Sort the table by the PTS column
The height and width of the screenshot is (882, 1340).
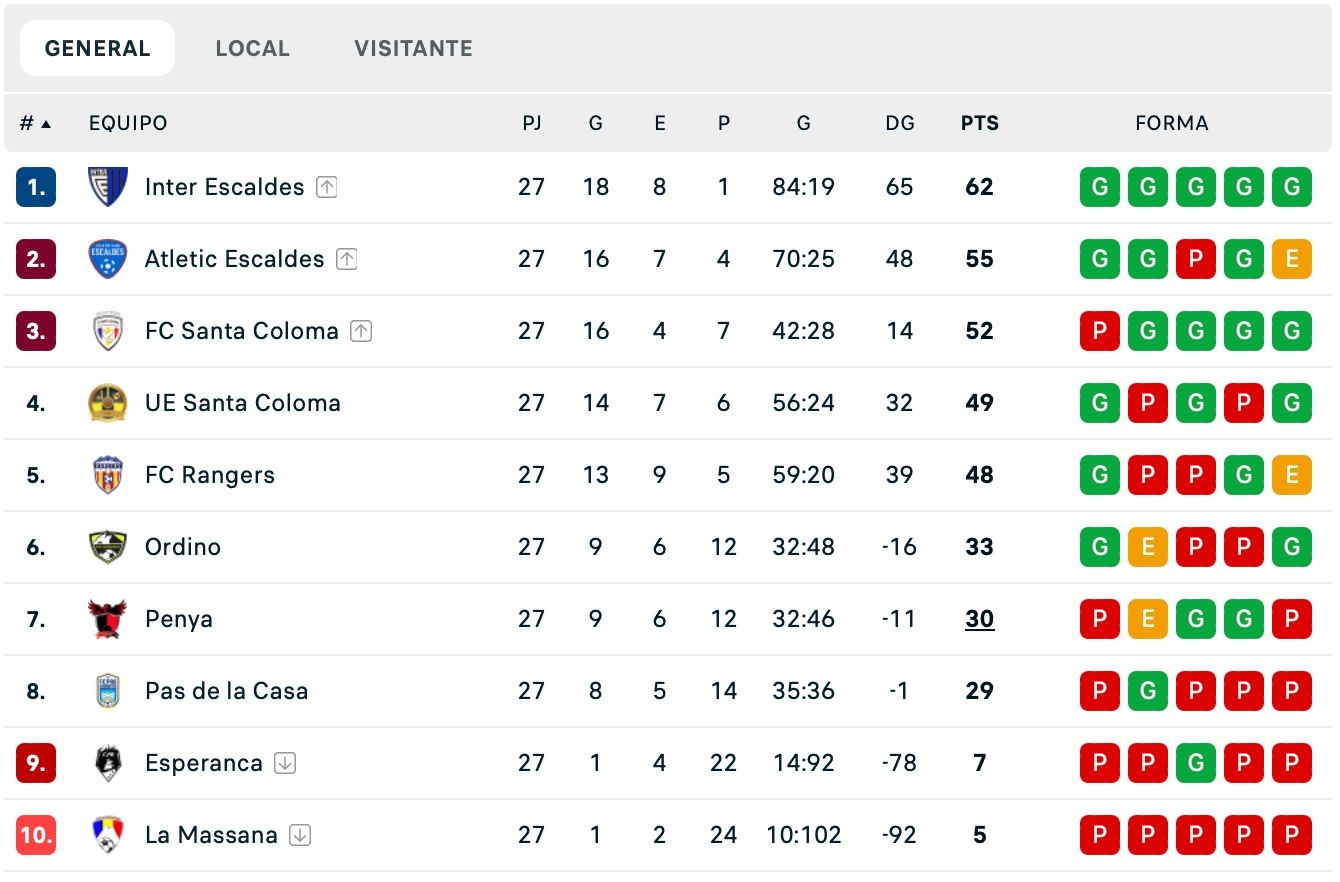[x=979, y=123]
